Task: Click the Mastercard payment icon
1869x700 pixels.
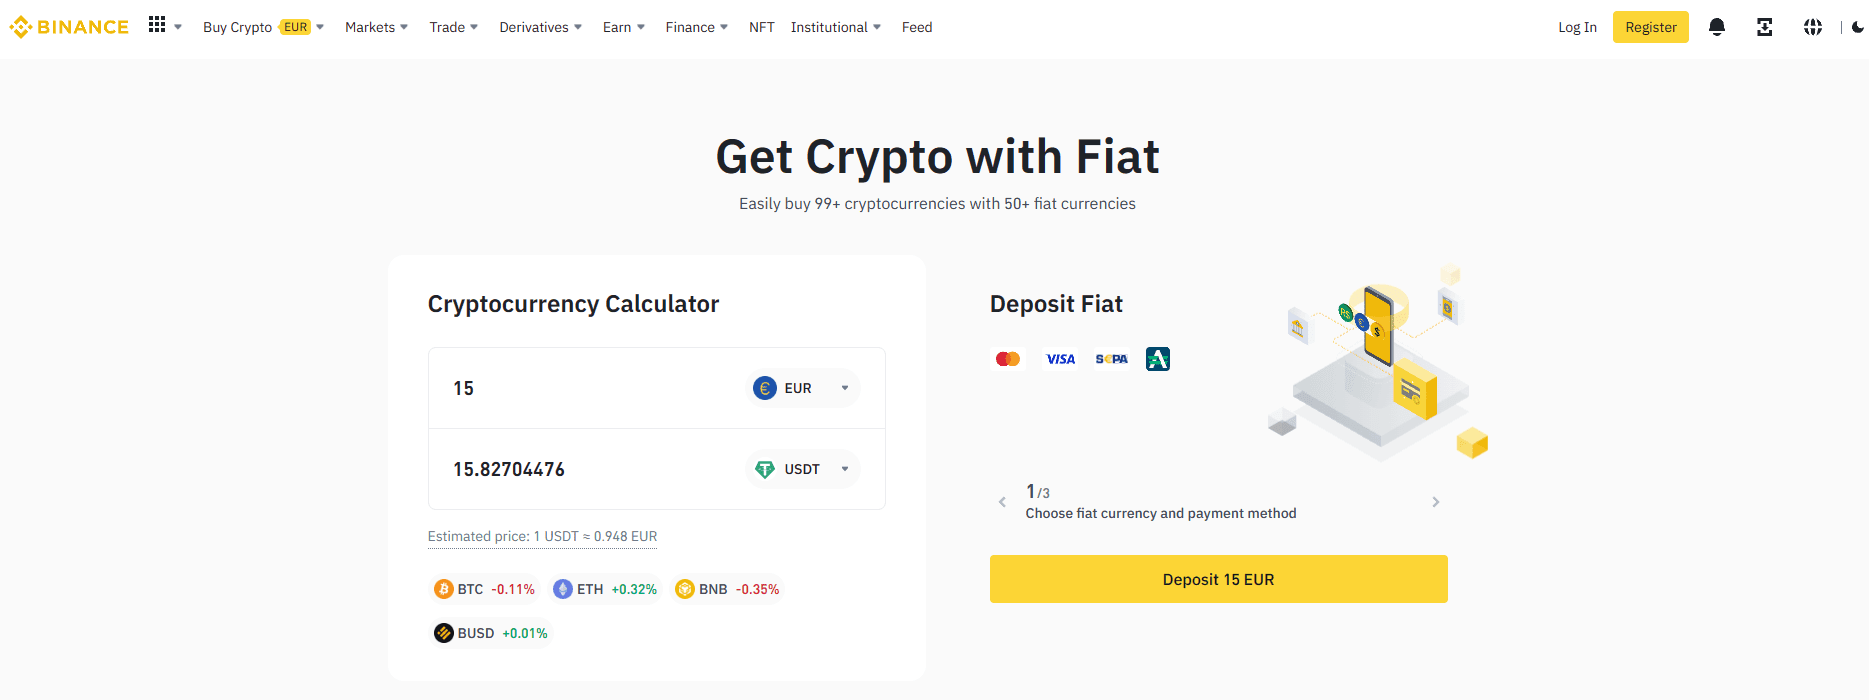Action: (1007, 358)
